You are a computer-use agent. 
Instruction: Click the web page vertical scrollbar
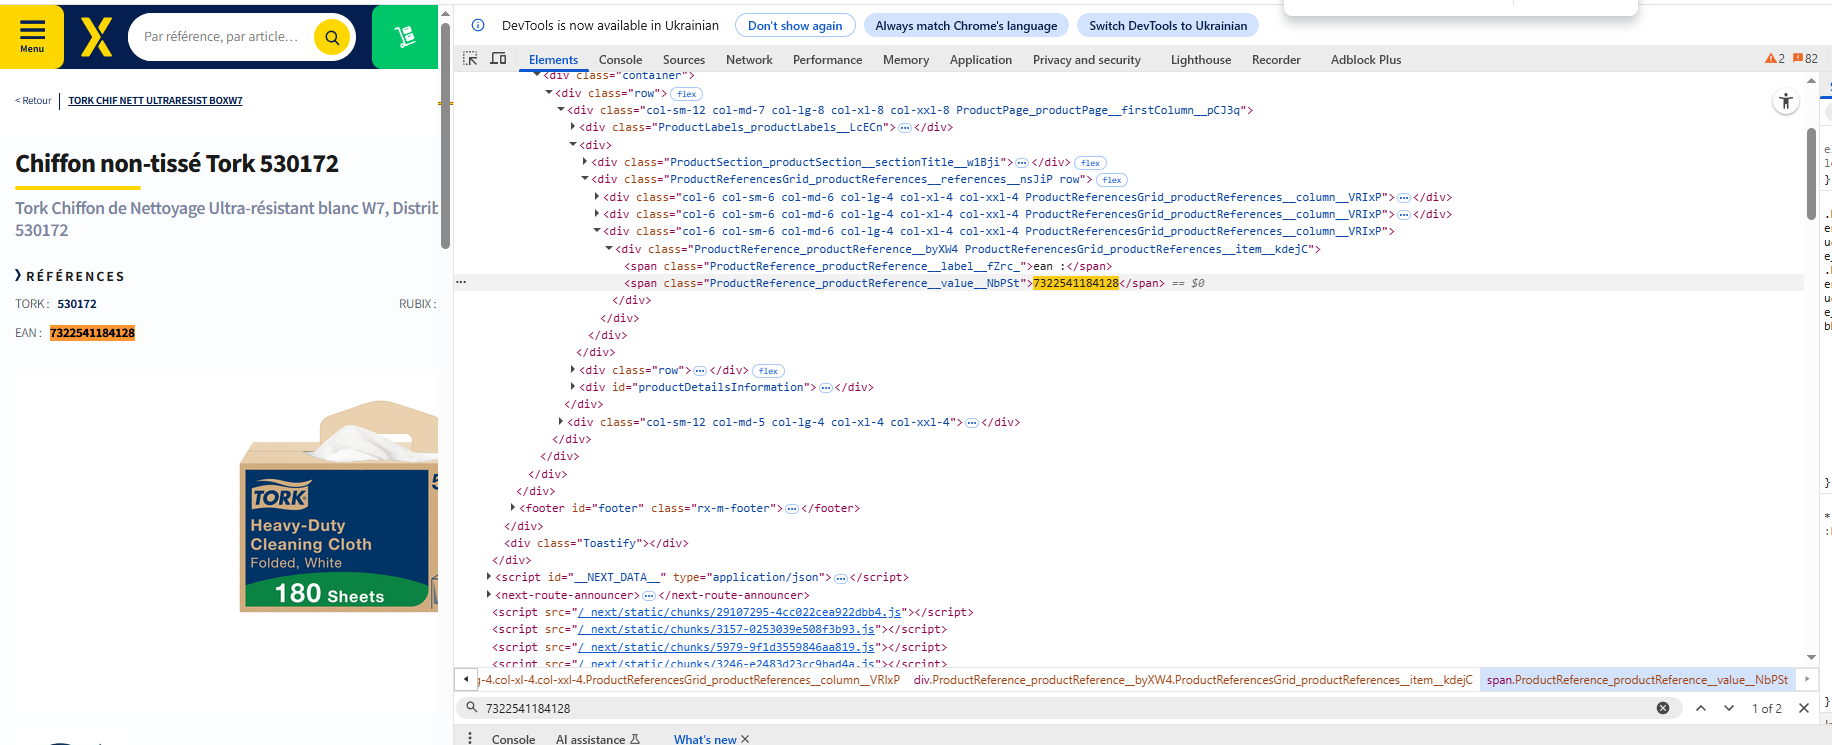coord(445,135)
